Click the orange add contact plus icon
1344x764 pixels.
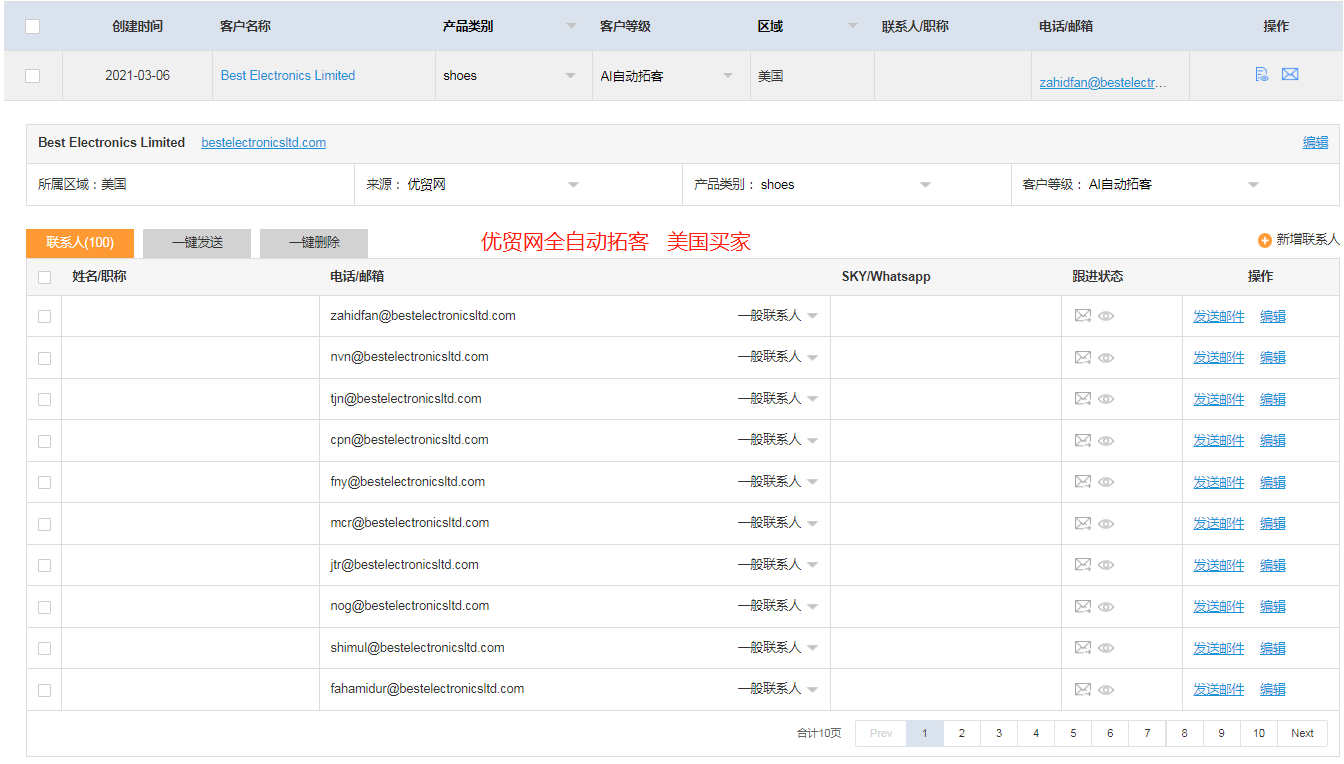pos(1265,241)
